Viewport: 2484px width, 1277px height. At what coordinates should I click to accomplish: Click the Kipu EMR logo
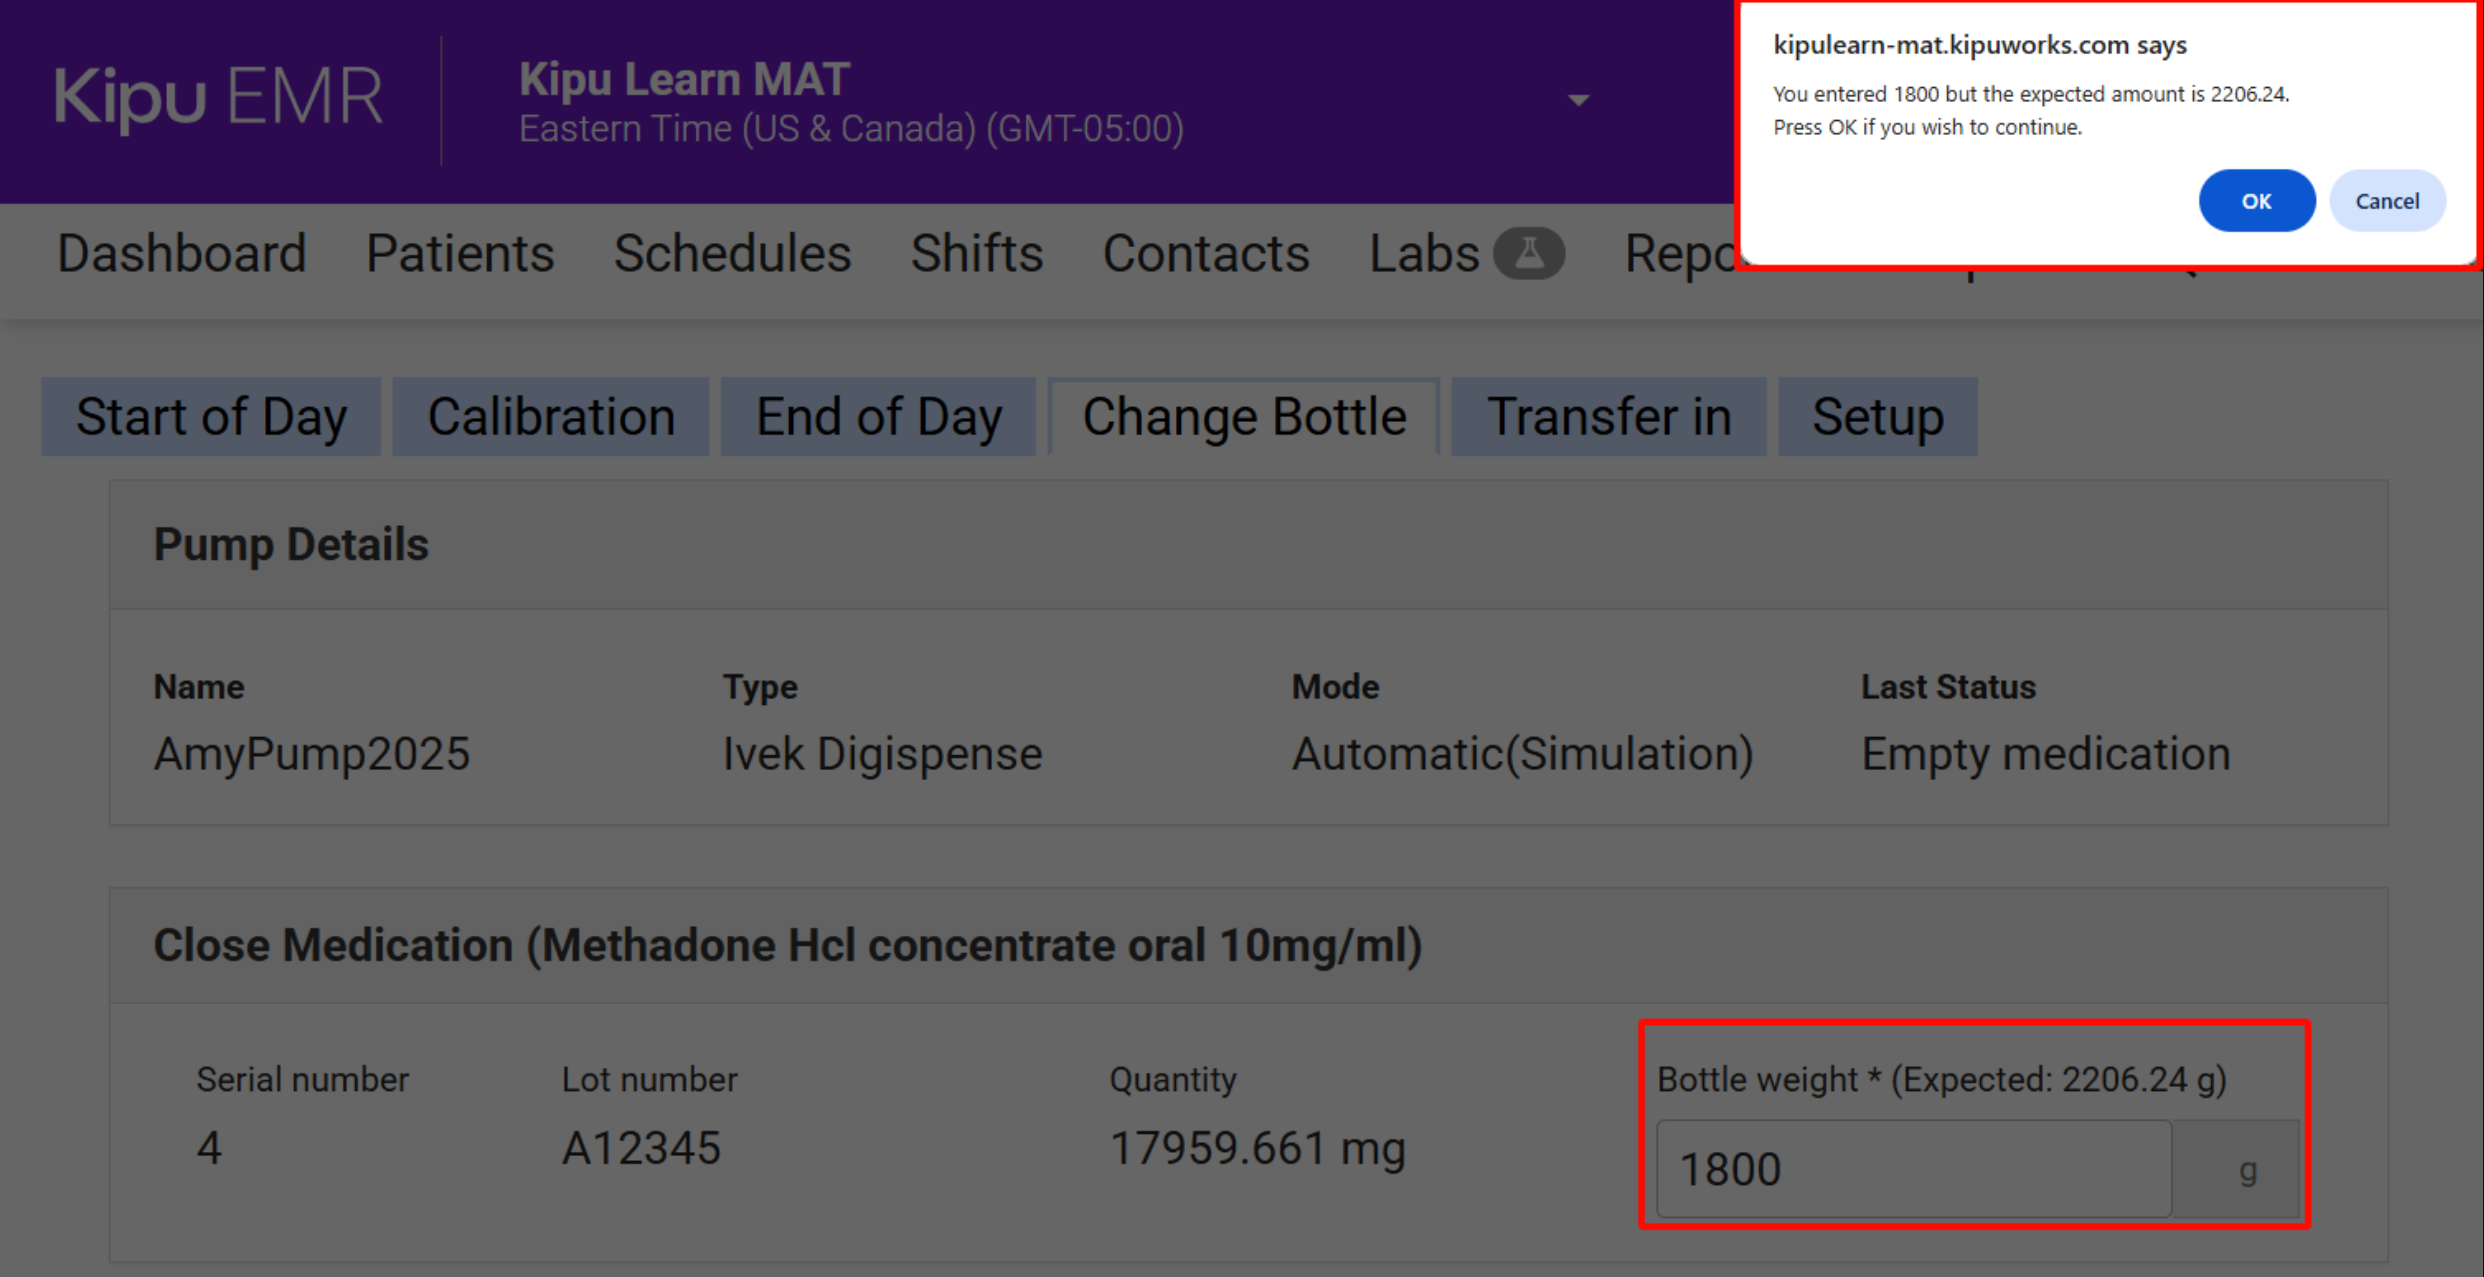pyautogui.click(x=218, y=98)
